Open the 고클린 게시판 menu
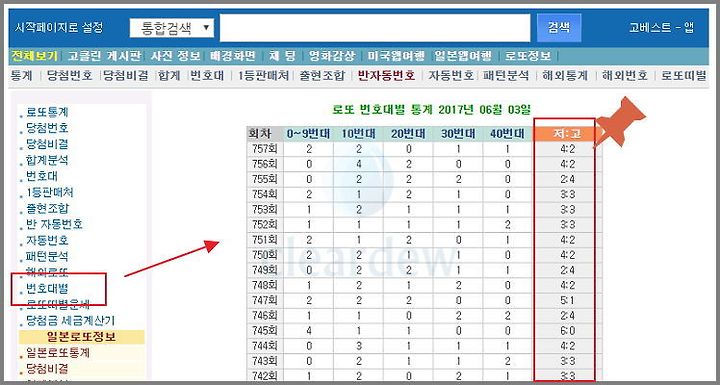 coord(104,56)
